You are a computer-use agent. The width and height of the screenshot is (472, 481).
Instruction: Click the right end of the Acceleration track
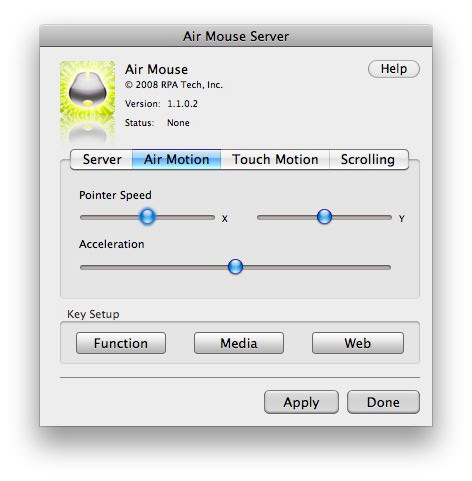point(388,267)
